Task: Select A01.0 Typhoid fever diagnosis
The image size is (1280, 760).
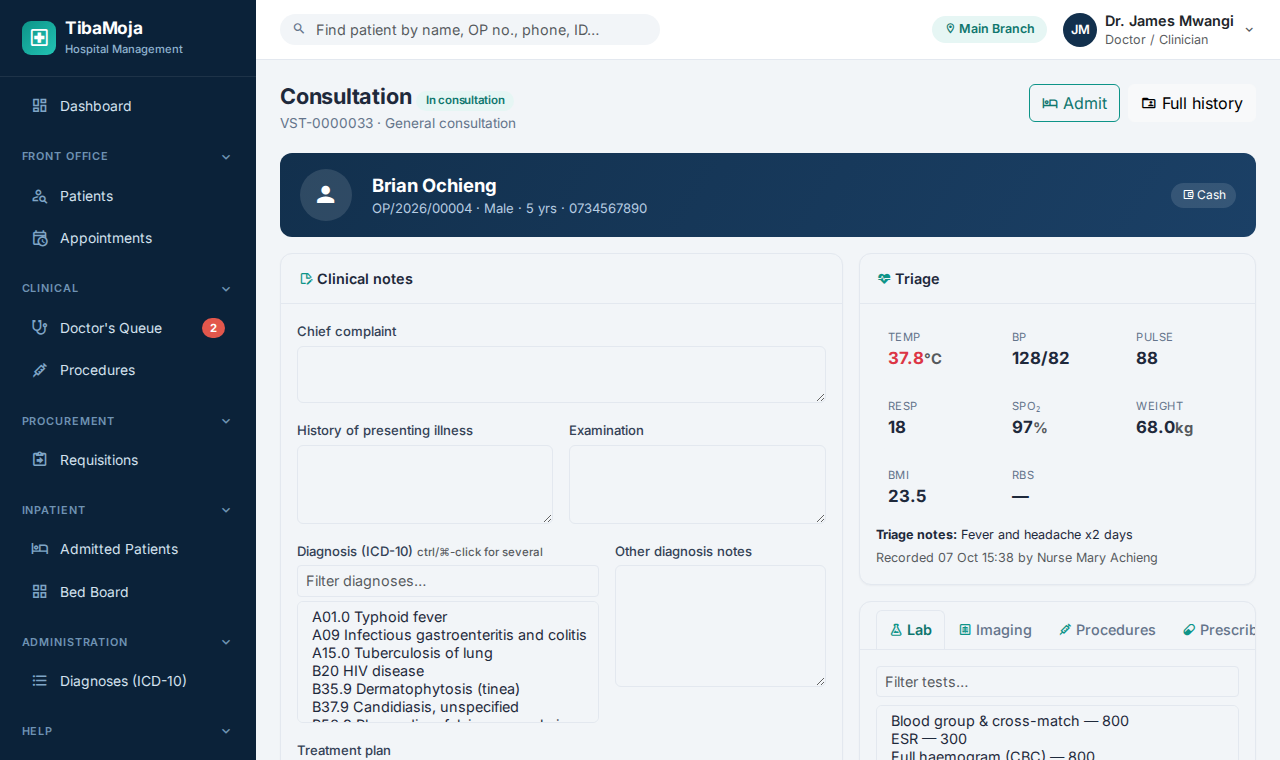Action: [448, 617]
